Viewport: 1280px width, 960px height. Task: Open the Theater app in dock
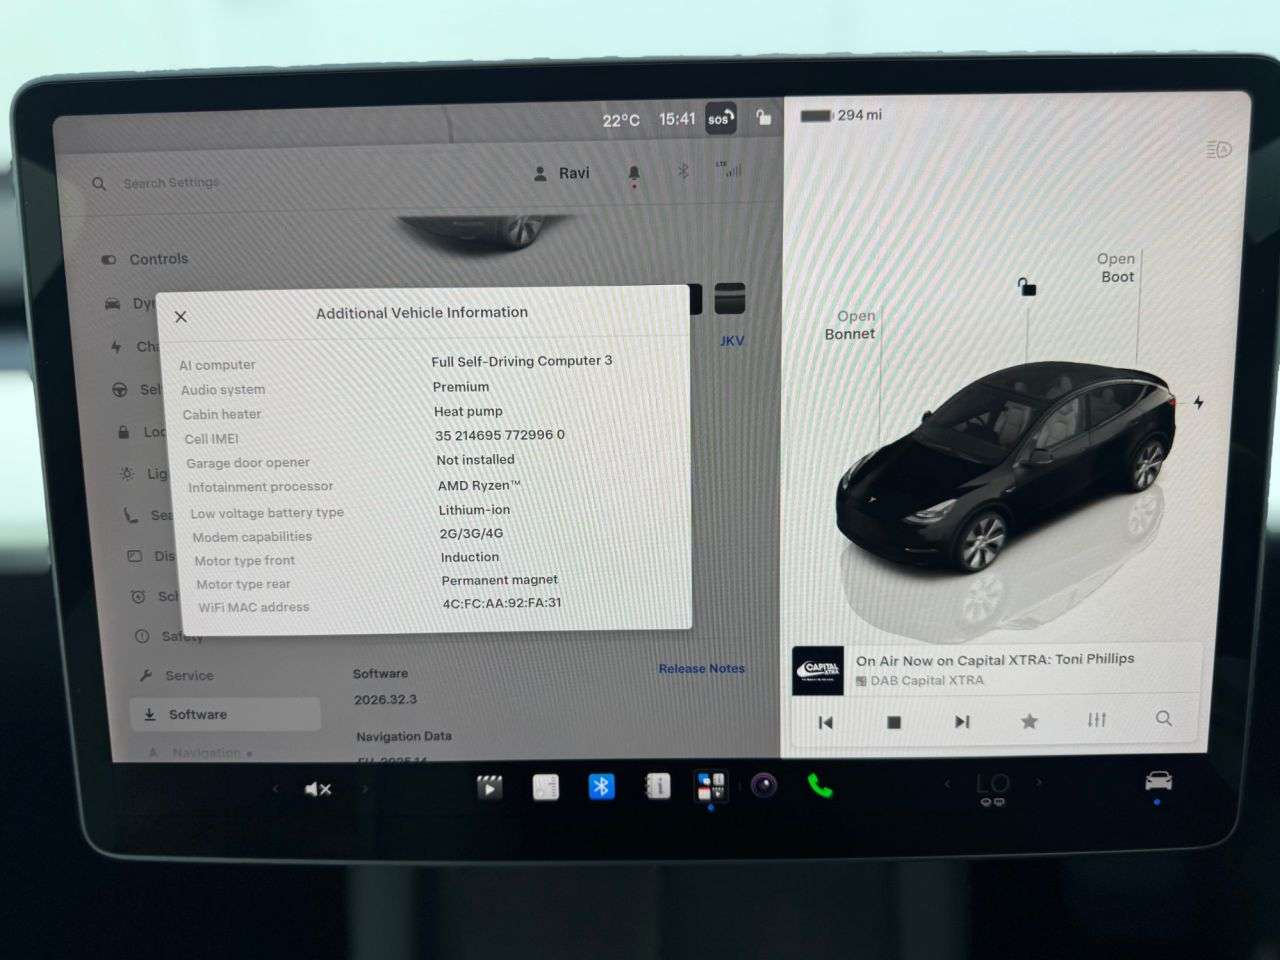489,787
